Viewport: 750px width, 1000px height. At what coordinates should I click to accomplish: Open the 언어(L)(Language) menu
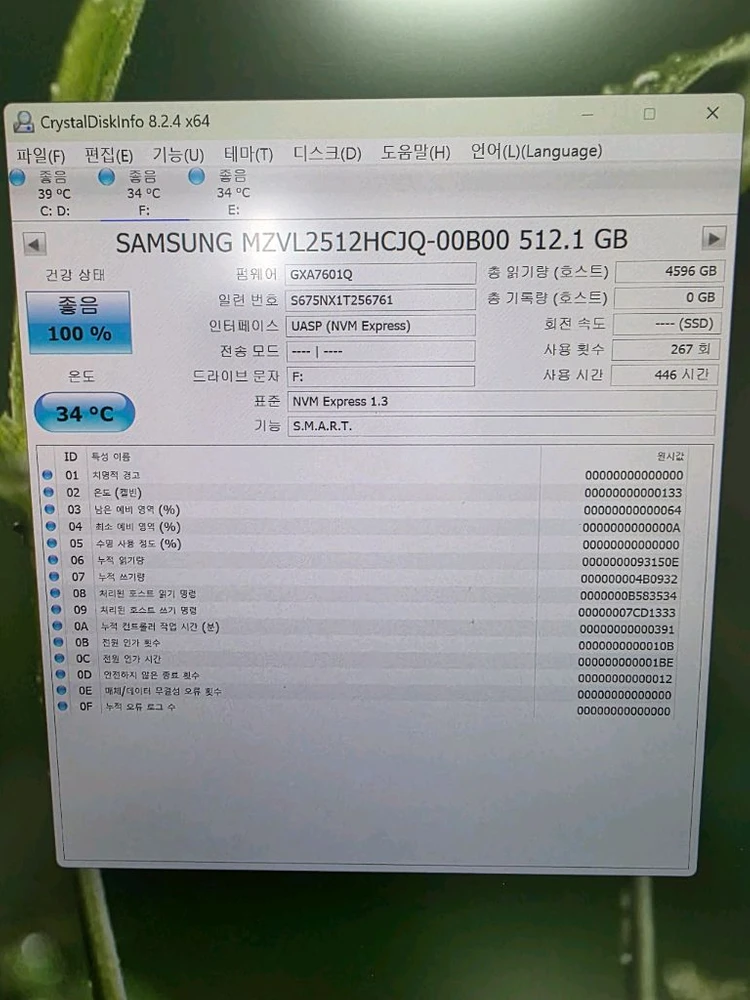point(536,151)
